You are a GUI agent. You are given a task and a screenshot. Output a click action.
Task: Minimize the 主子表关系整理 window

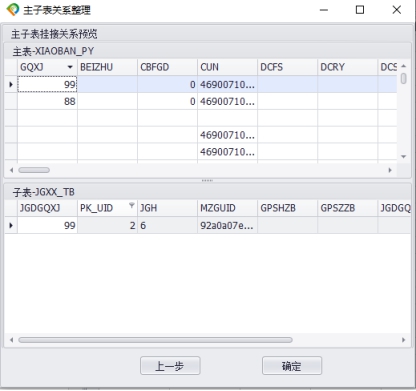coord(324,10)
